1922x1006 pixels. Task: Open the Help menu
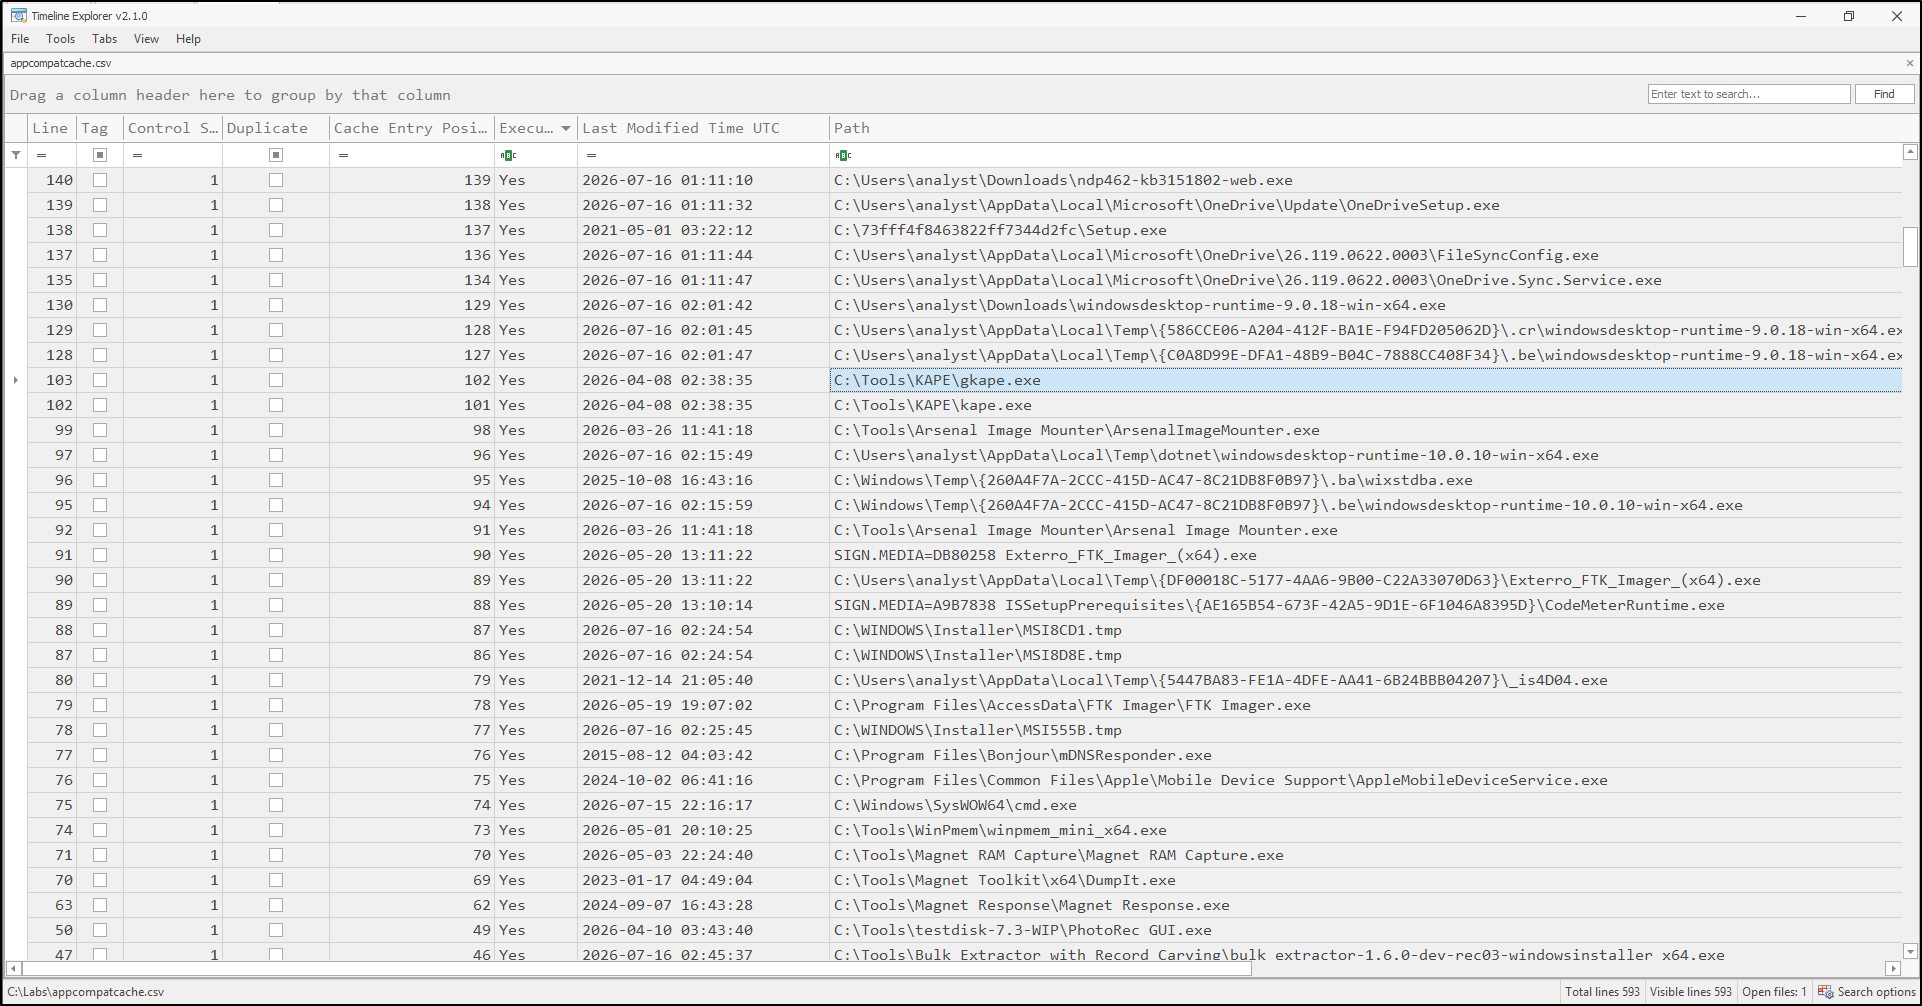tap(189, 39)
